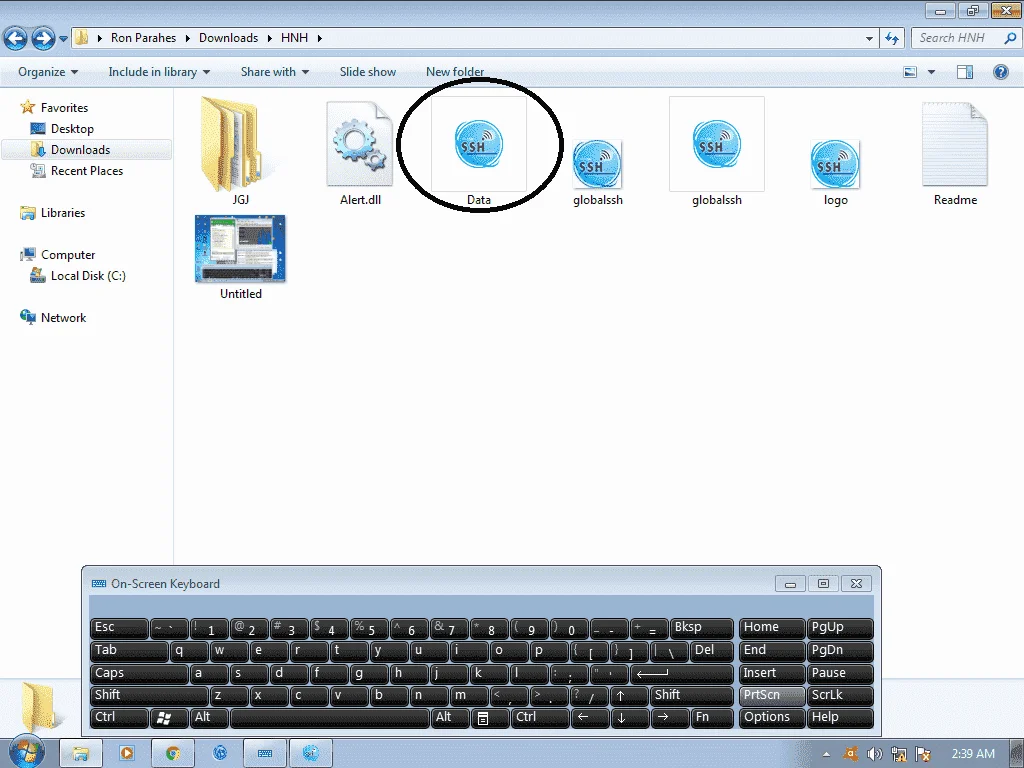Open the JGJ folder icon
Screen dimensions: 1024x768
tap(232, 144)
